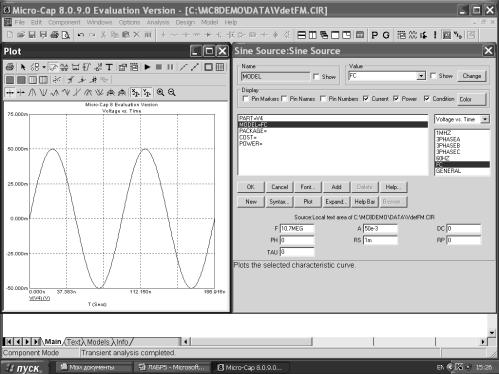Enable Show checkbox next to Name field

pos(316,77)
